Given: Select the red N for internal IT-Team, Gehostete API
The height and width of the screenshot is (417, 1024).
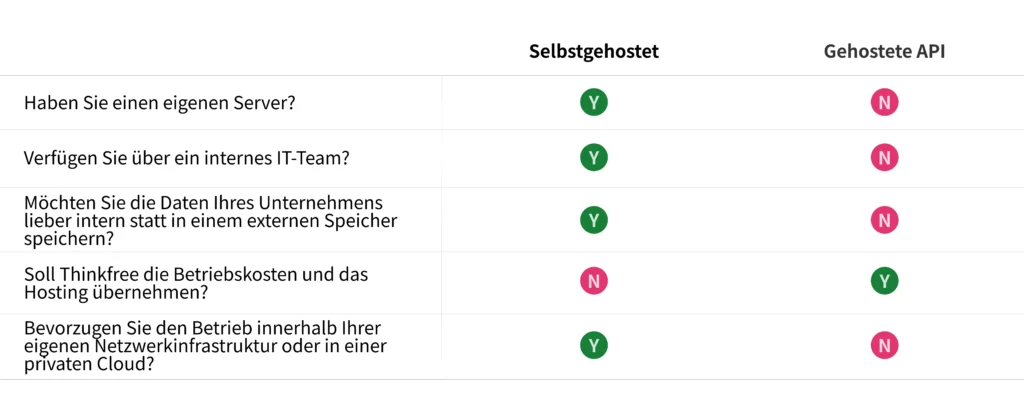Looking at the screenshot, I should coord(883,157).
